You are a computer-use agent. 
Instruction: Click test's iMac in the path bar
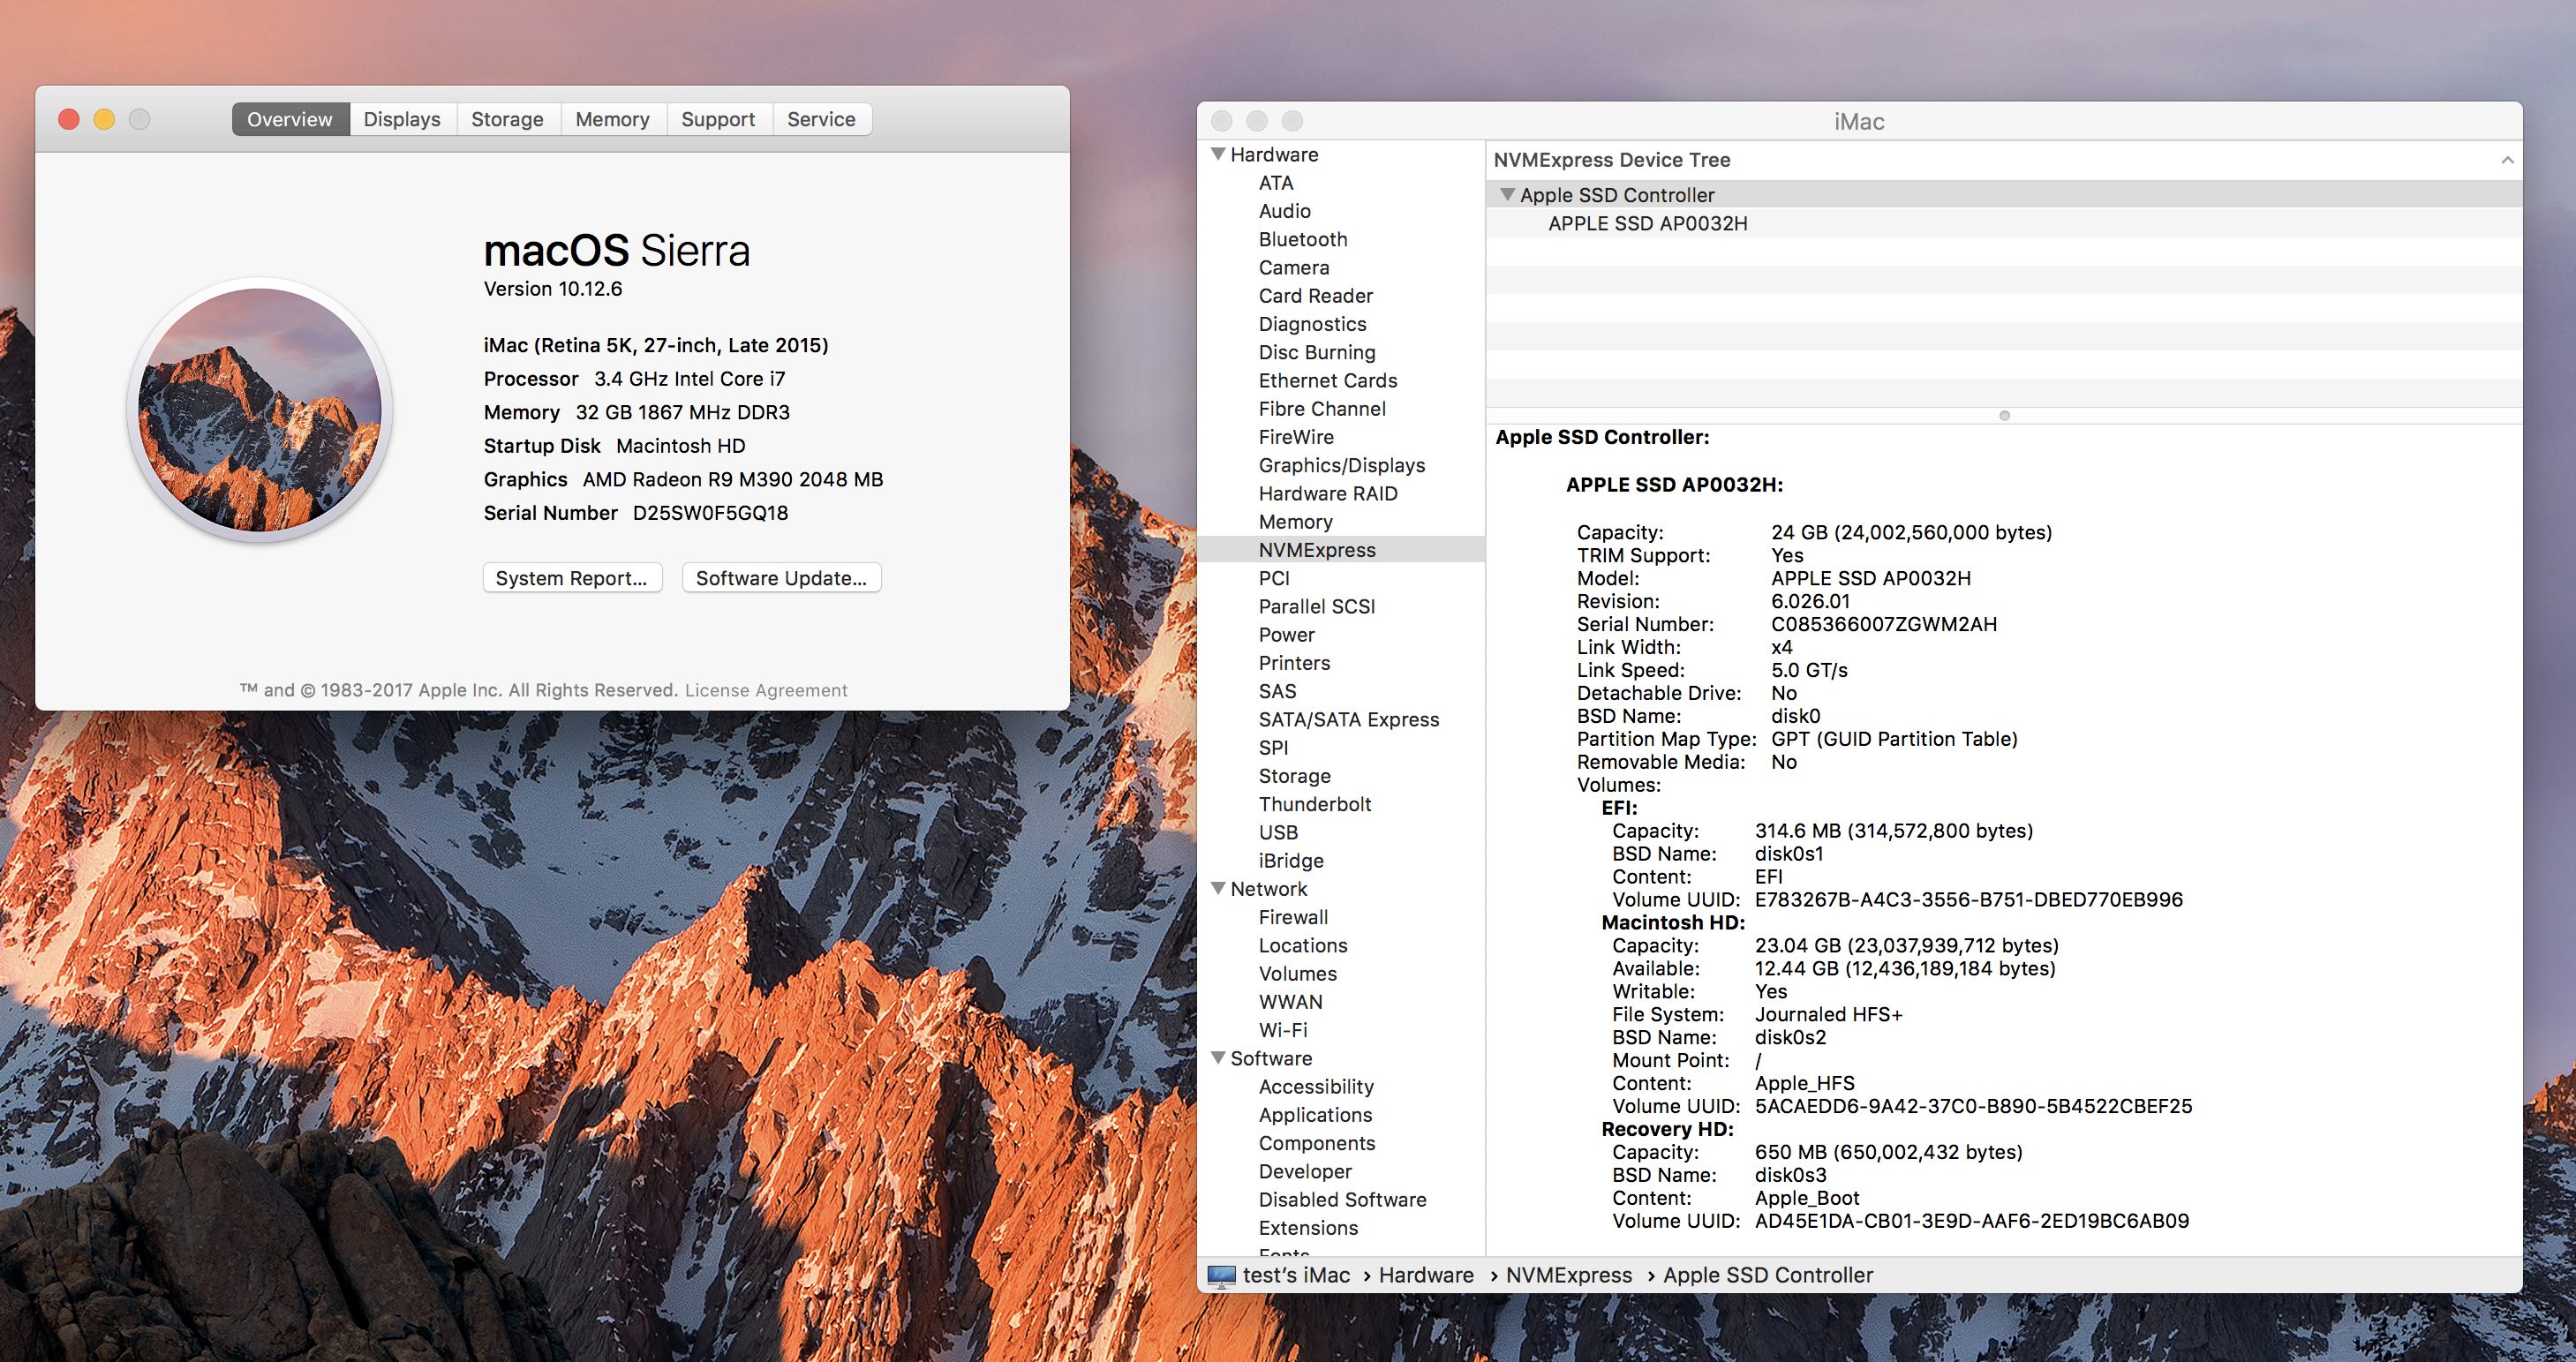(x=1296, y=1275)
